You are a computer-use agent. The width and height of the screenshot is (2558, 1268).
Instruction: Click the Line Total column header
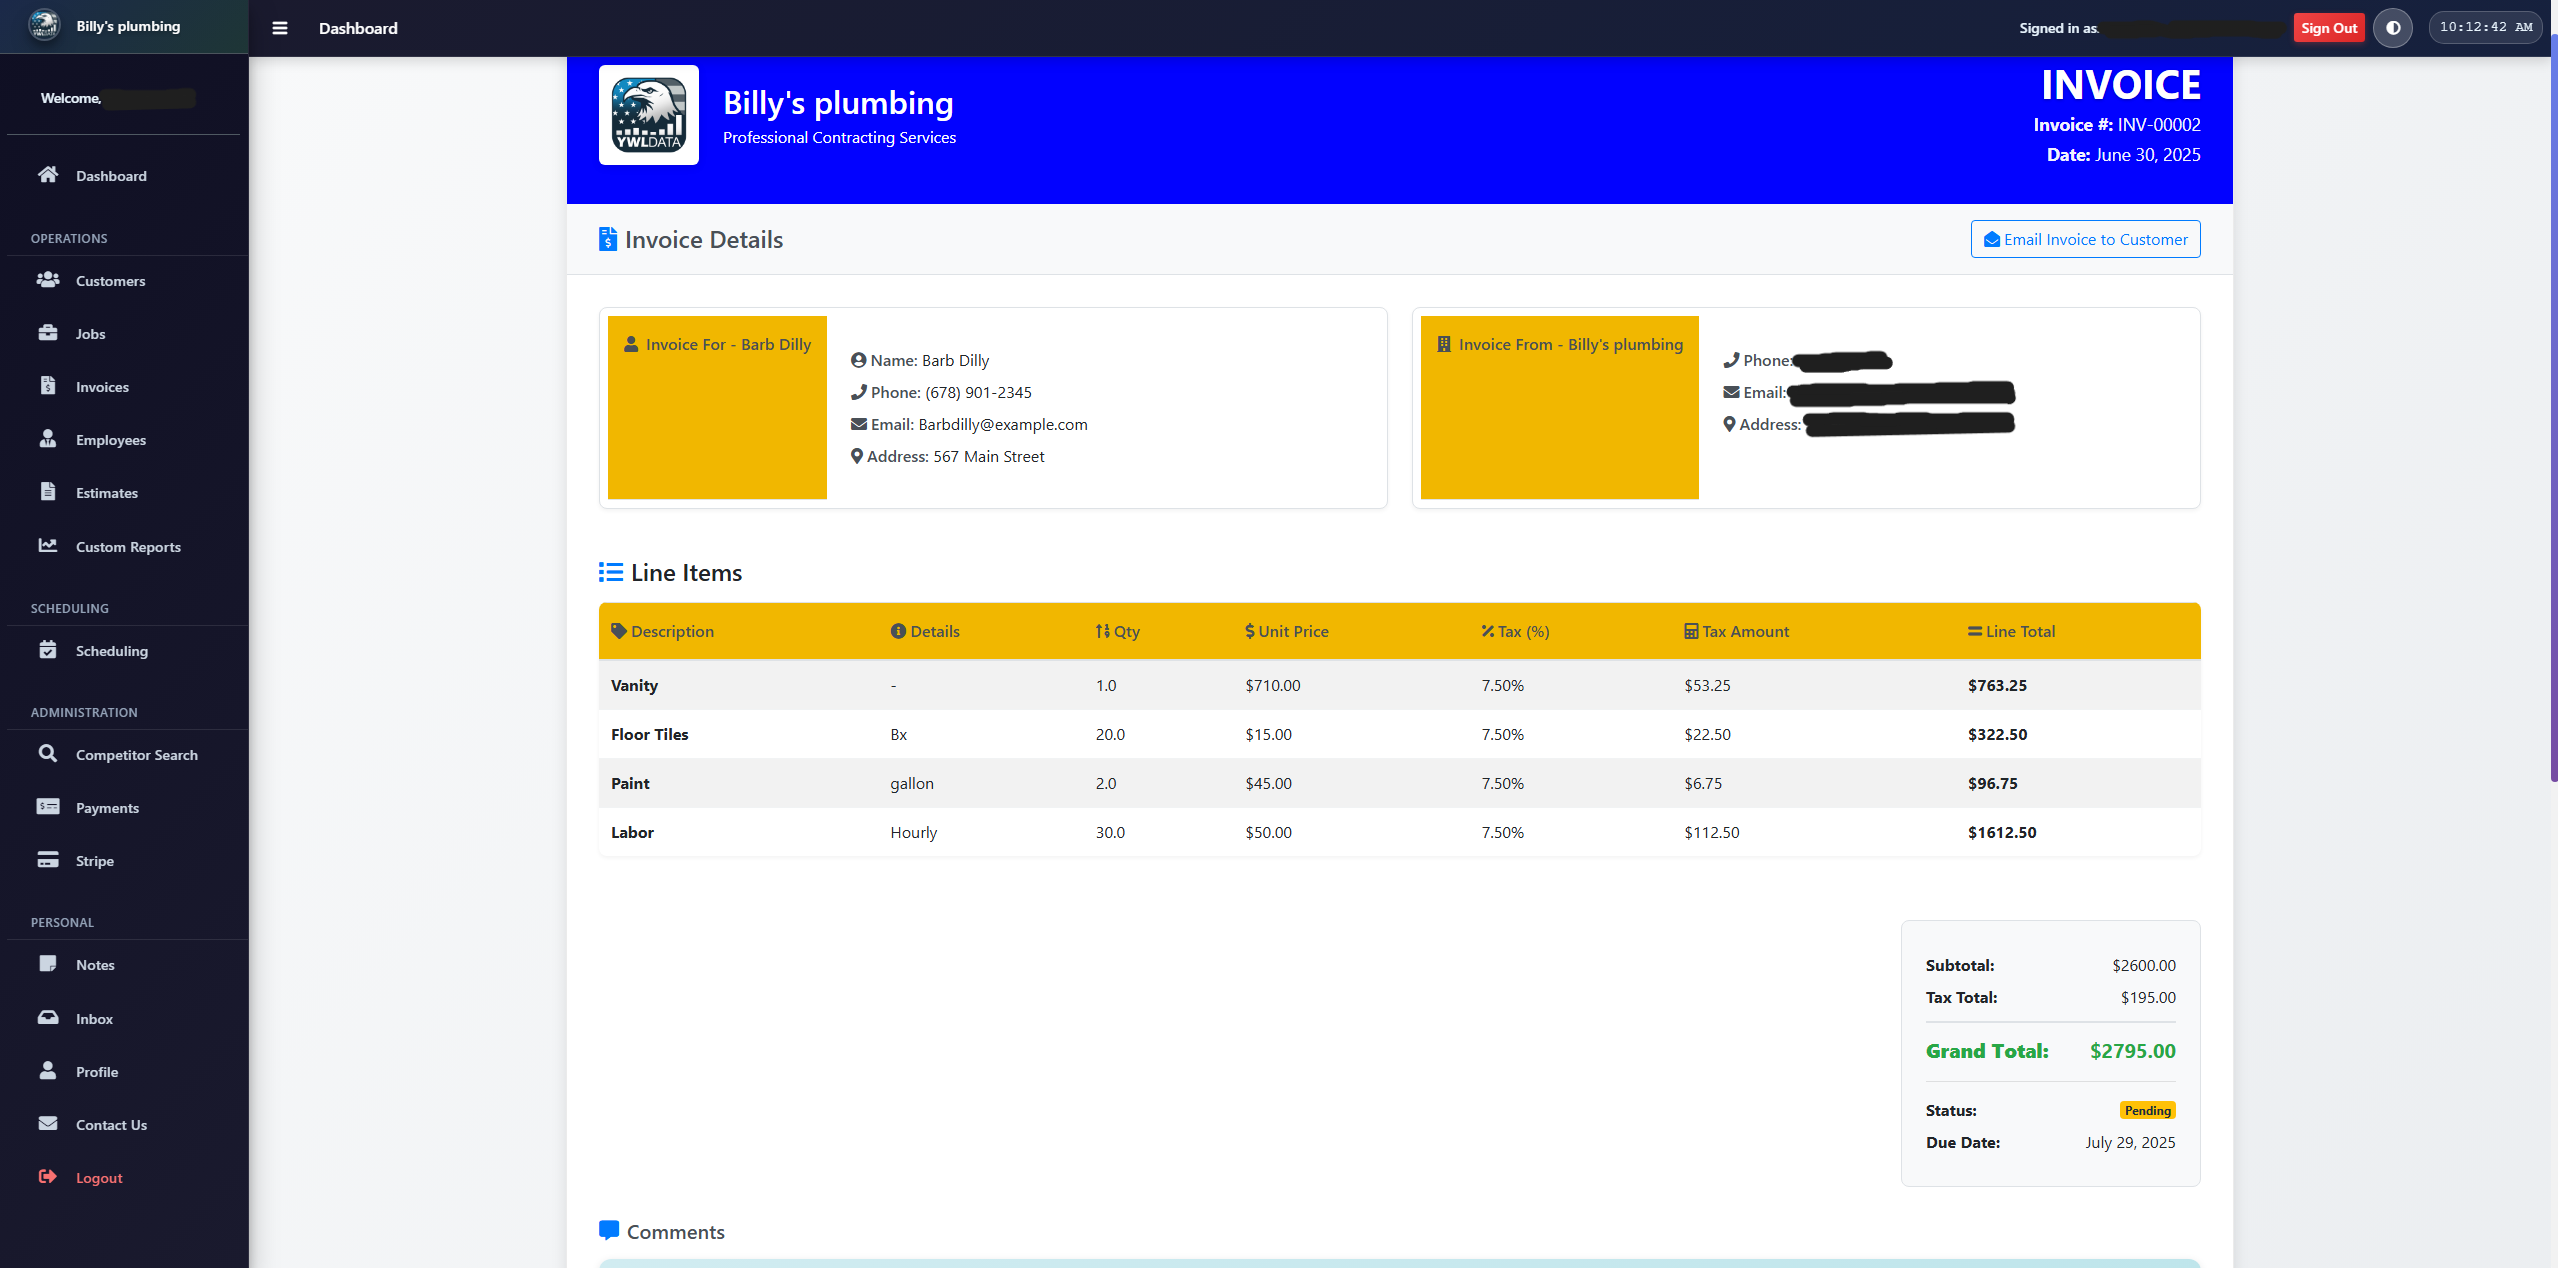coord(2011,632)
